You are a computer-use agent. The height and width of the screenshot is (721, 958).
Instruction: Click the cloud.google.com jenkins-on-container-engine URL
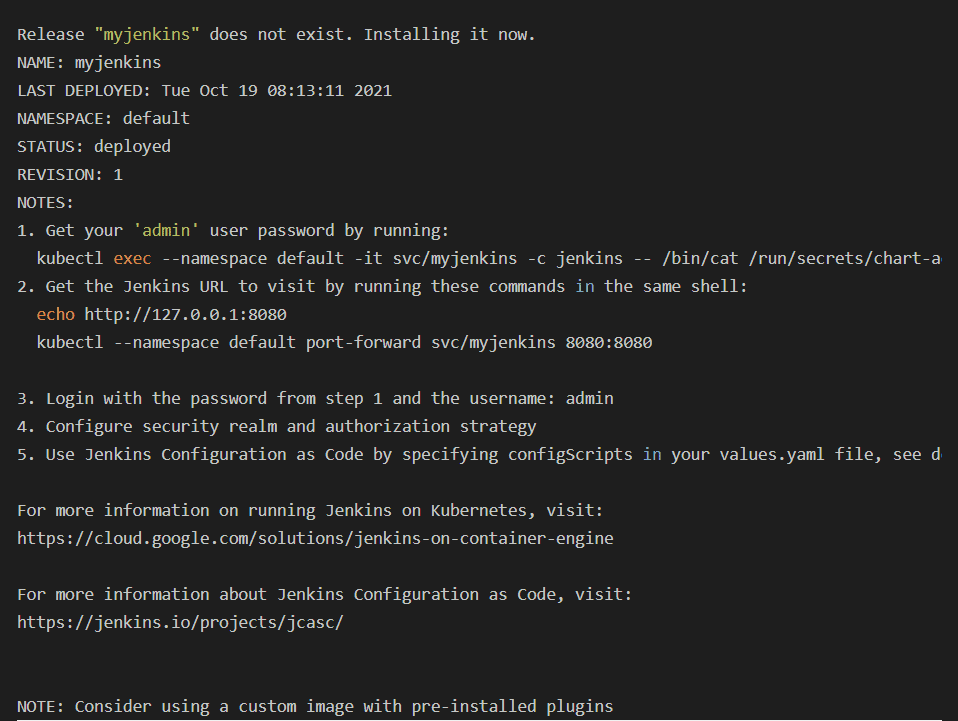point(315,539)
